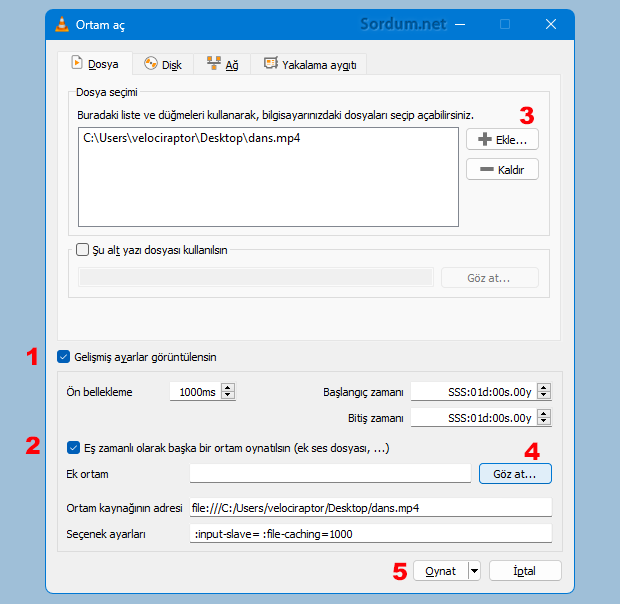Screen dimensions: 620x604
Task: Click the subtitle file path field
Action: tap(256, 277)
